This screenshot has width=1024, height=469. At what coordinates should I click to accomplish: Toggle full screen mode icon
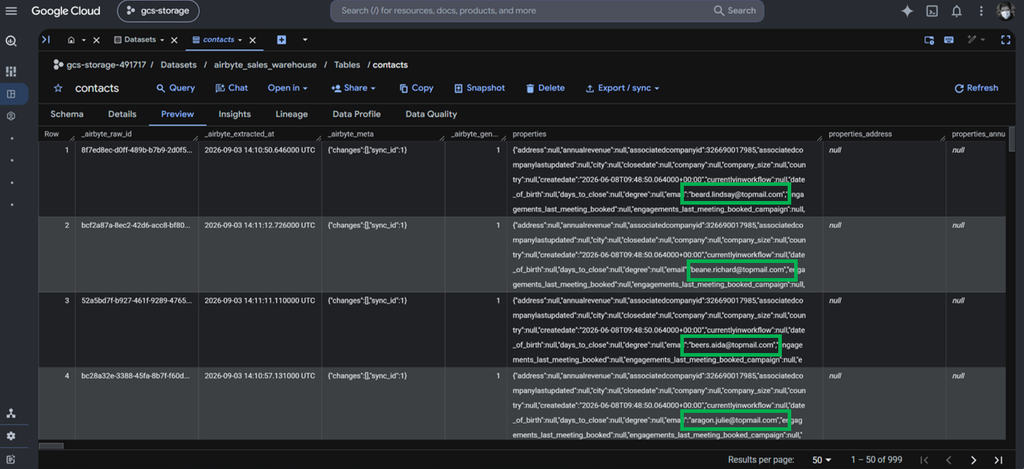1006,40
